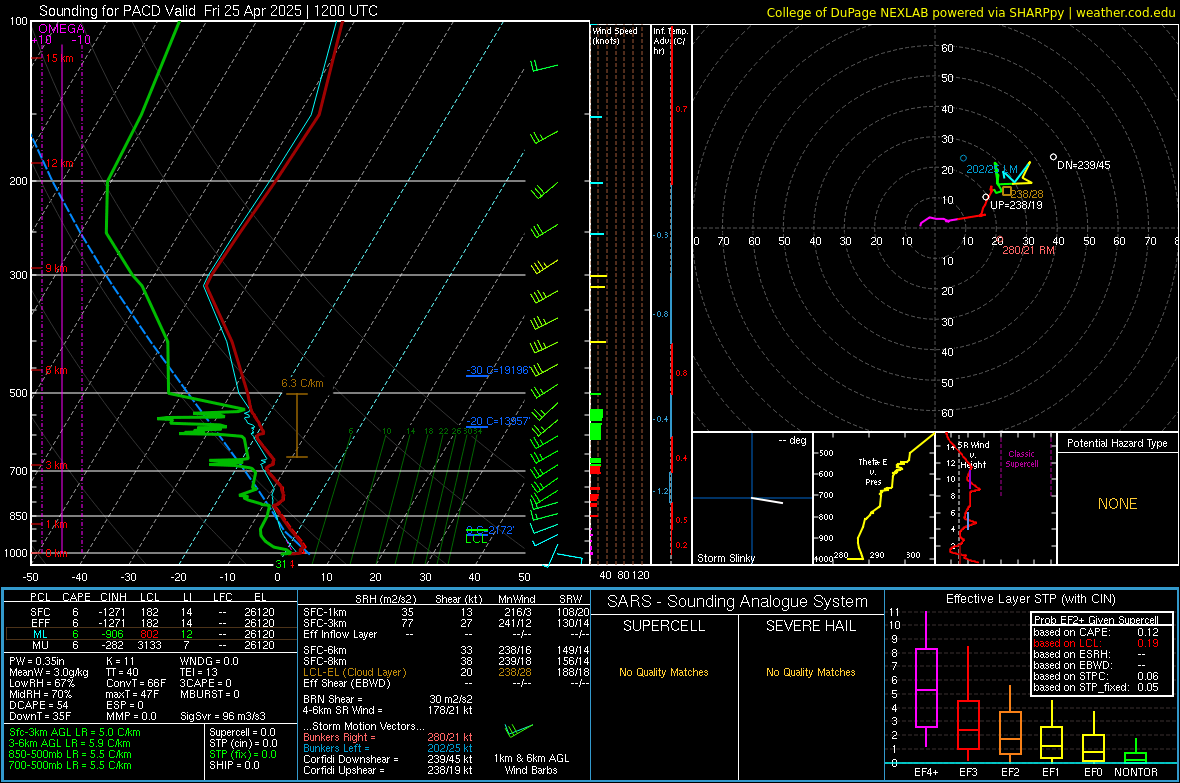
Task: Click the Potential Hazard Type heading
Action: (x=1117, y=443)
